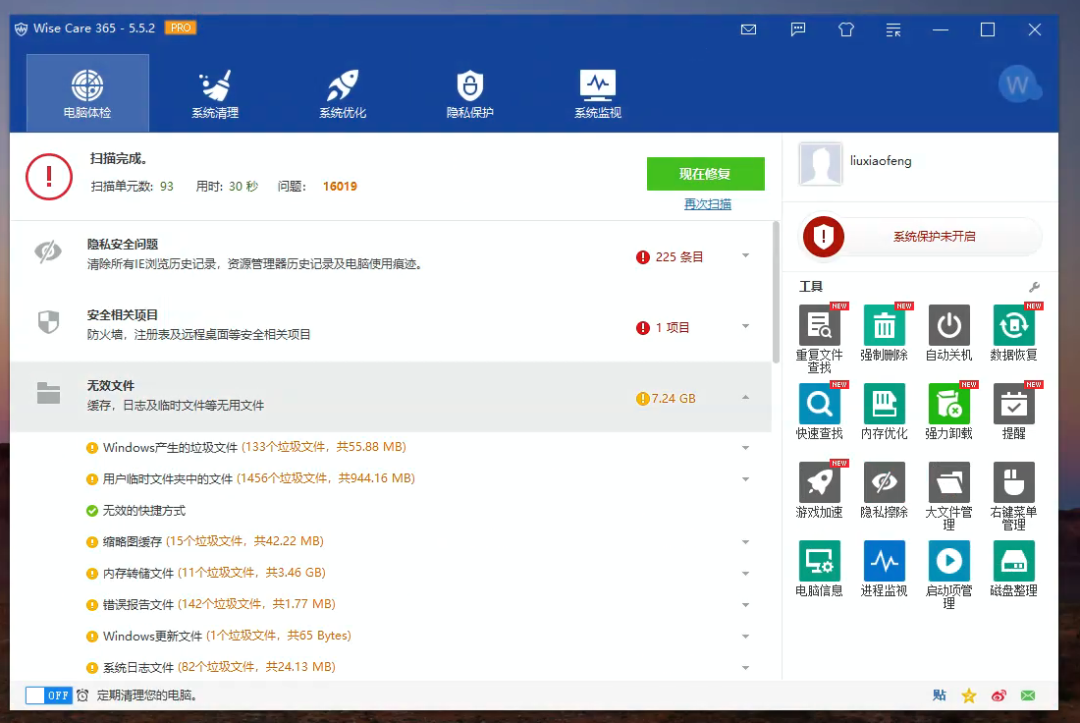Click the liuxiaofeng username
Screen dimensions: 1080x723
click(x=880, y=160)
